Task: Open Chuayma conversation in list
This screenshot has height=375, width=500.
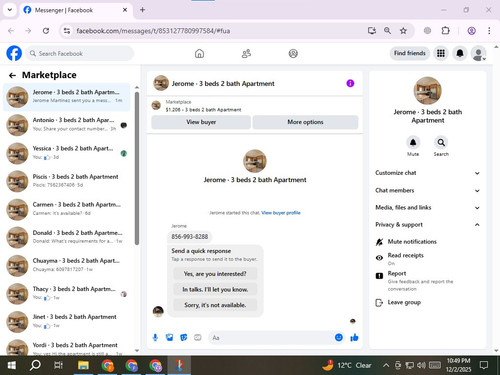Action: (67, 265)
